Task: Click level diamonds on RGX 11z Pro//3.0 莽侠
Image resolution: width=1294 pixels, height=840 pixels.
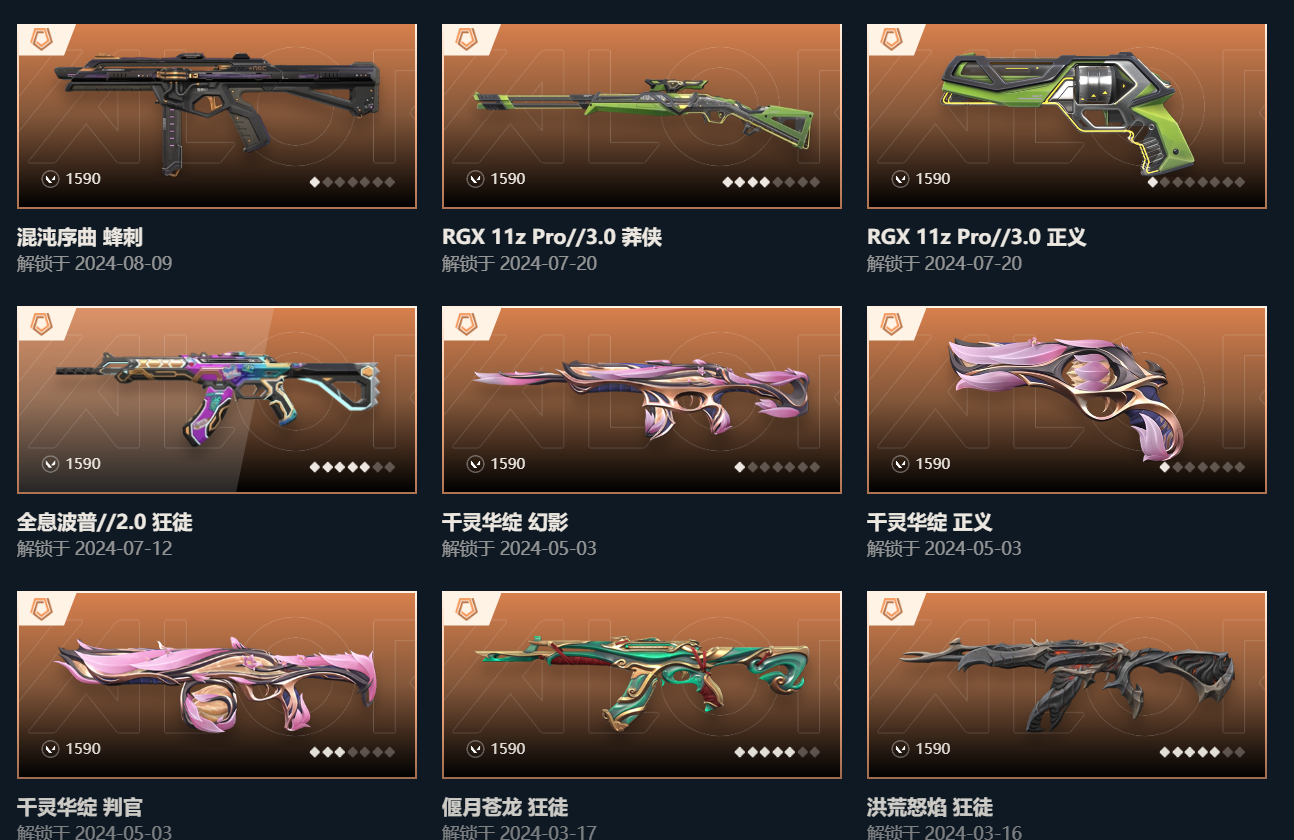Action: tap(771, 182)
